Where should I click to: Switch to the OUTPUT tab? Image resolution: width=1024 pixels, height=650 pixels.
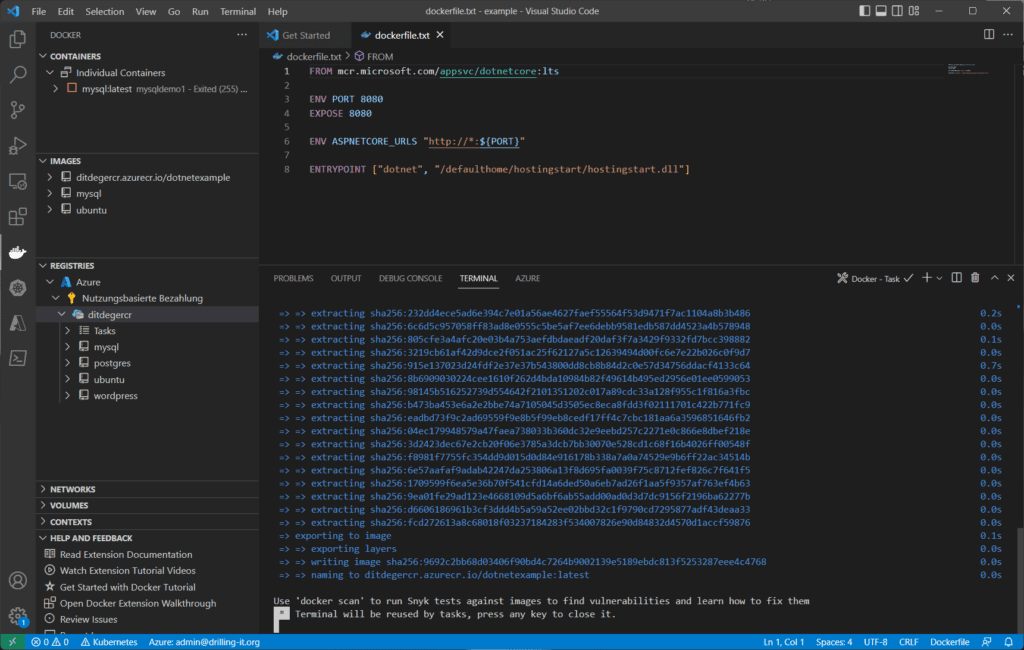(345, 278)
